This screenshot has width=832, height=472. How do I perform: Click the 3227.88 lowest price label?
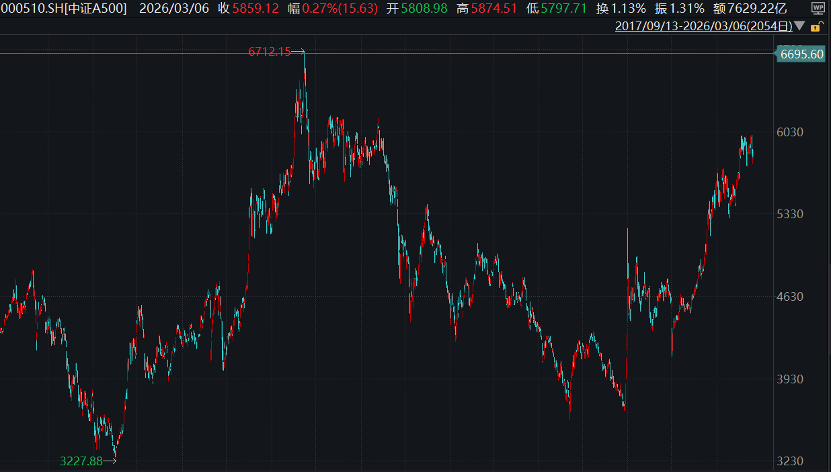pyautogui.click(x=81, y=461)
